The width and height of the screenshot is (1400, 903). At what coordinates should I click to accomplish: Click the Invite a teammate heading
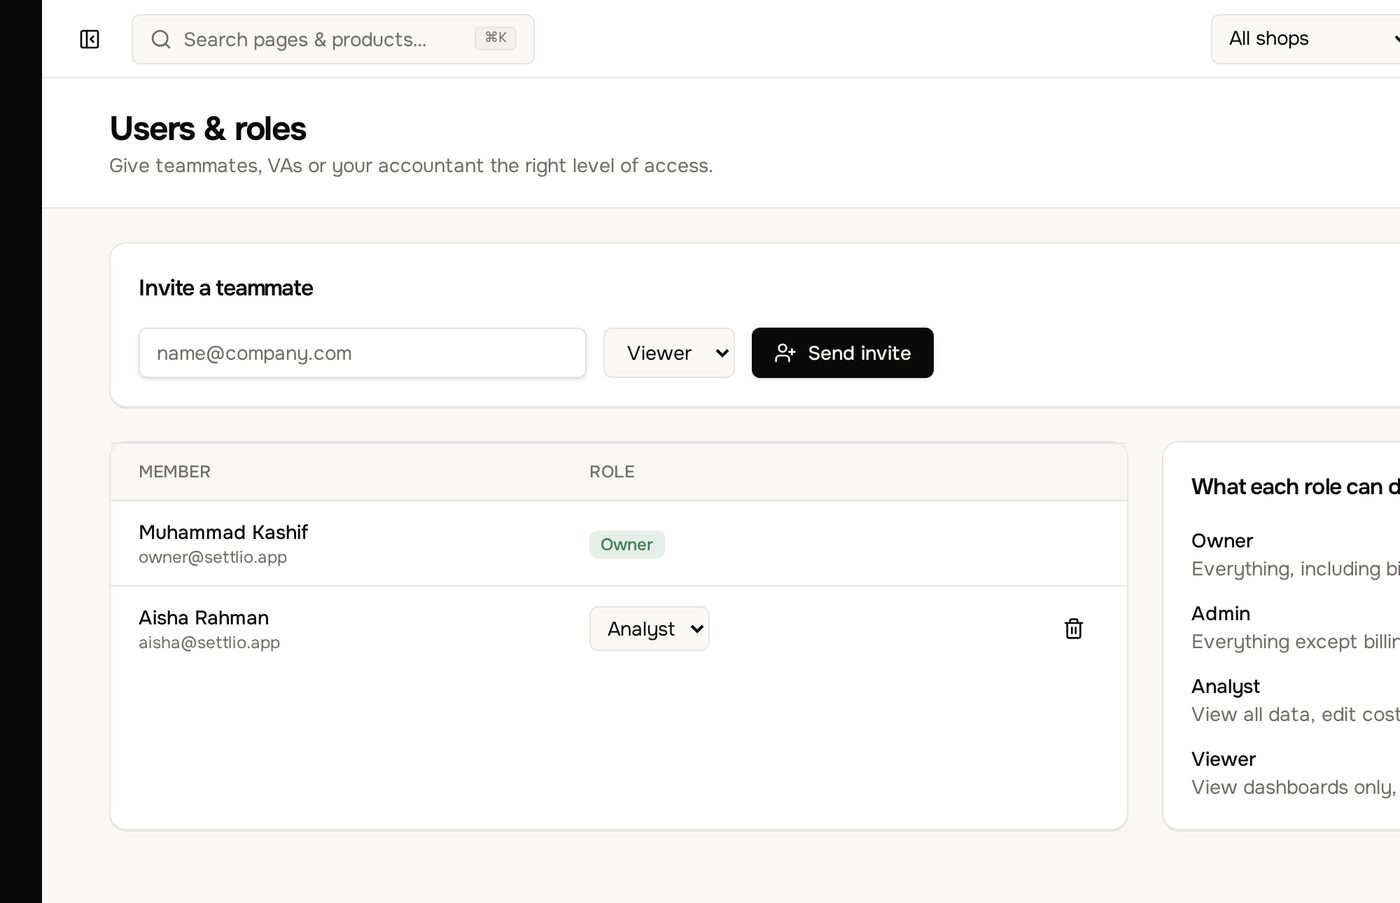pyautogui.click(x=226, y=288)
